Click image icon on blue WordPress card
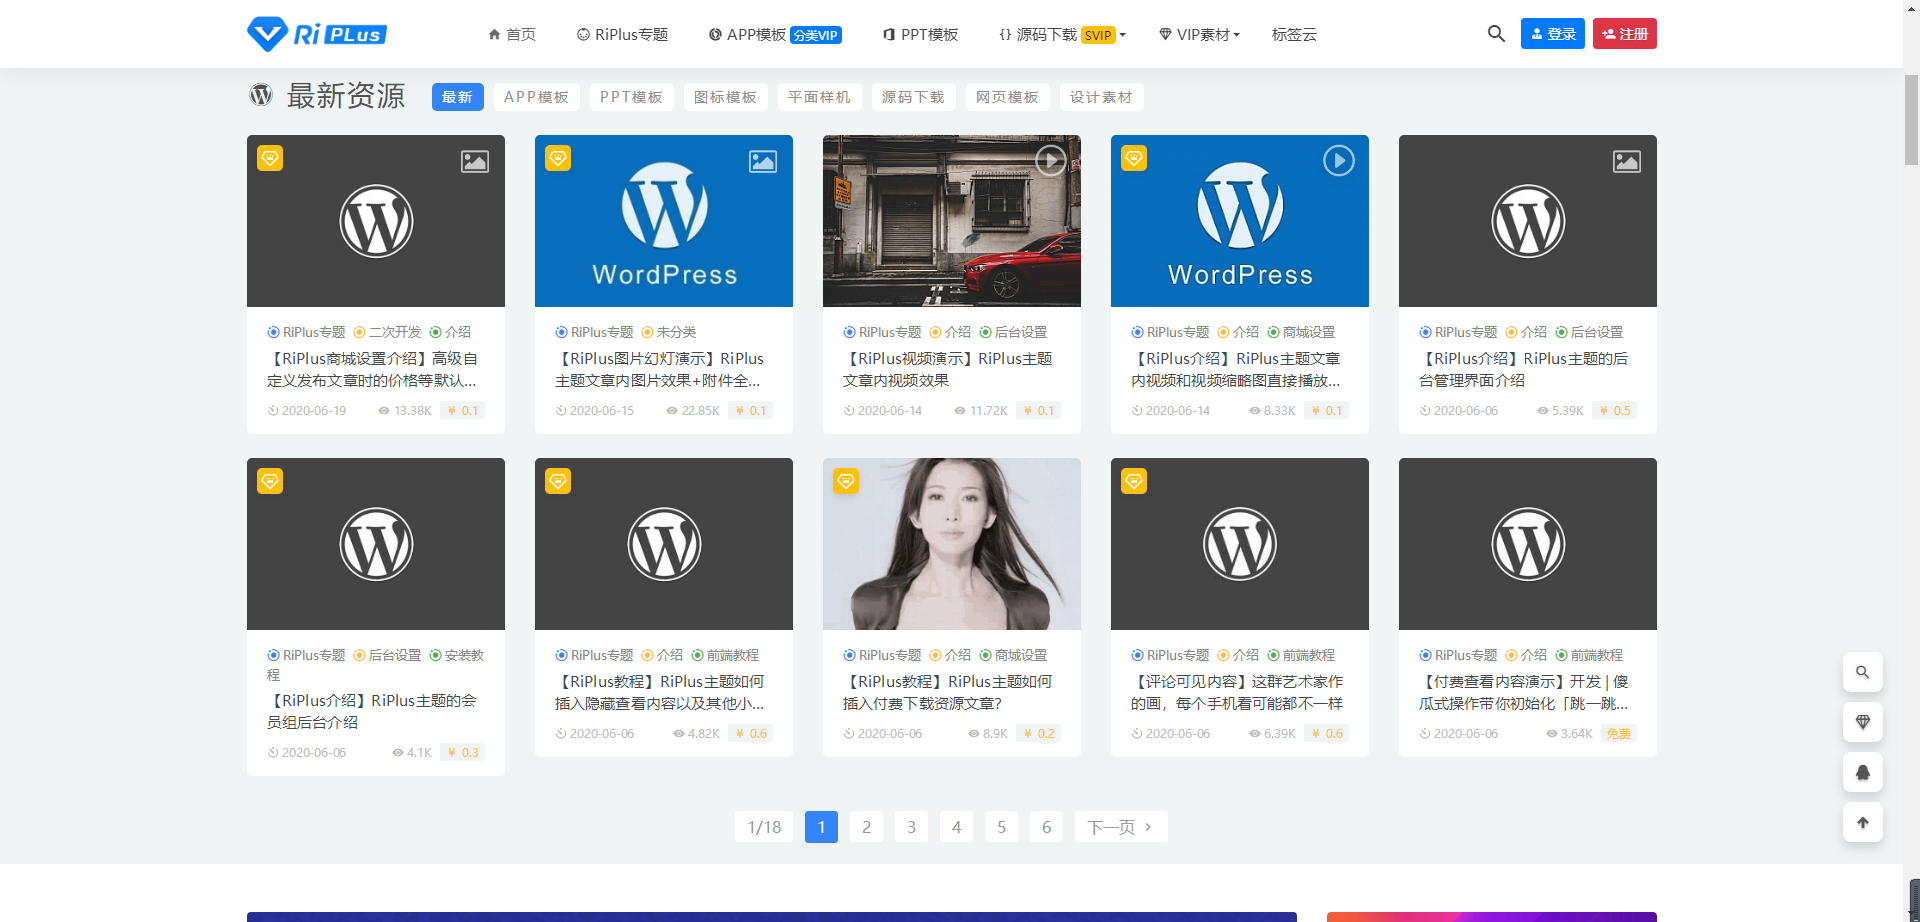Viewport: 1920px width, 922px height. coord(762,161)
